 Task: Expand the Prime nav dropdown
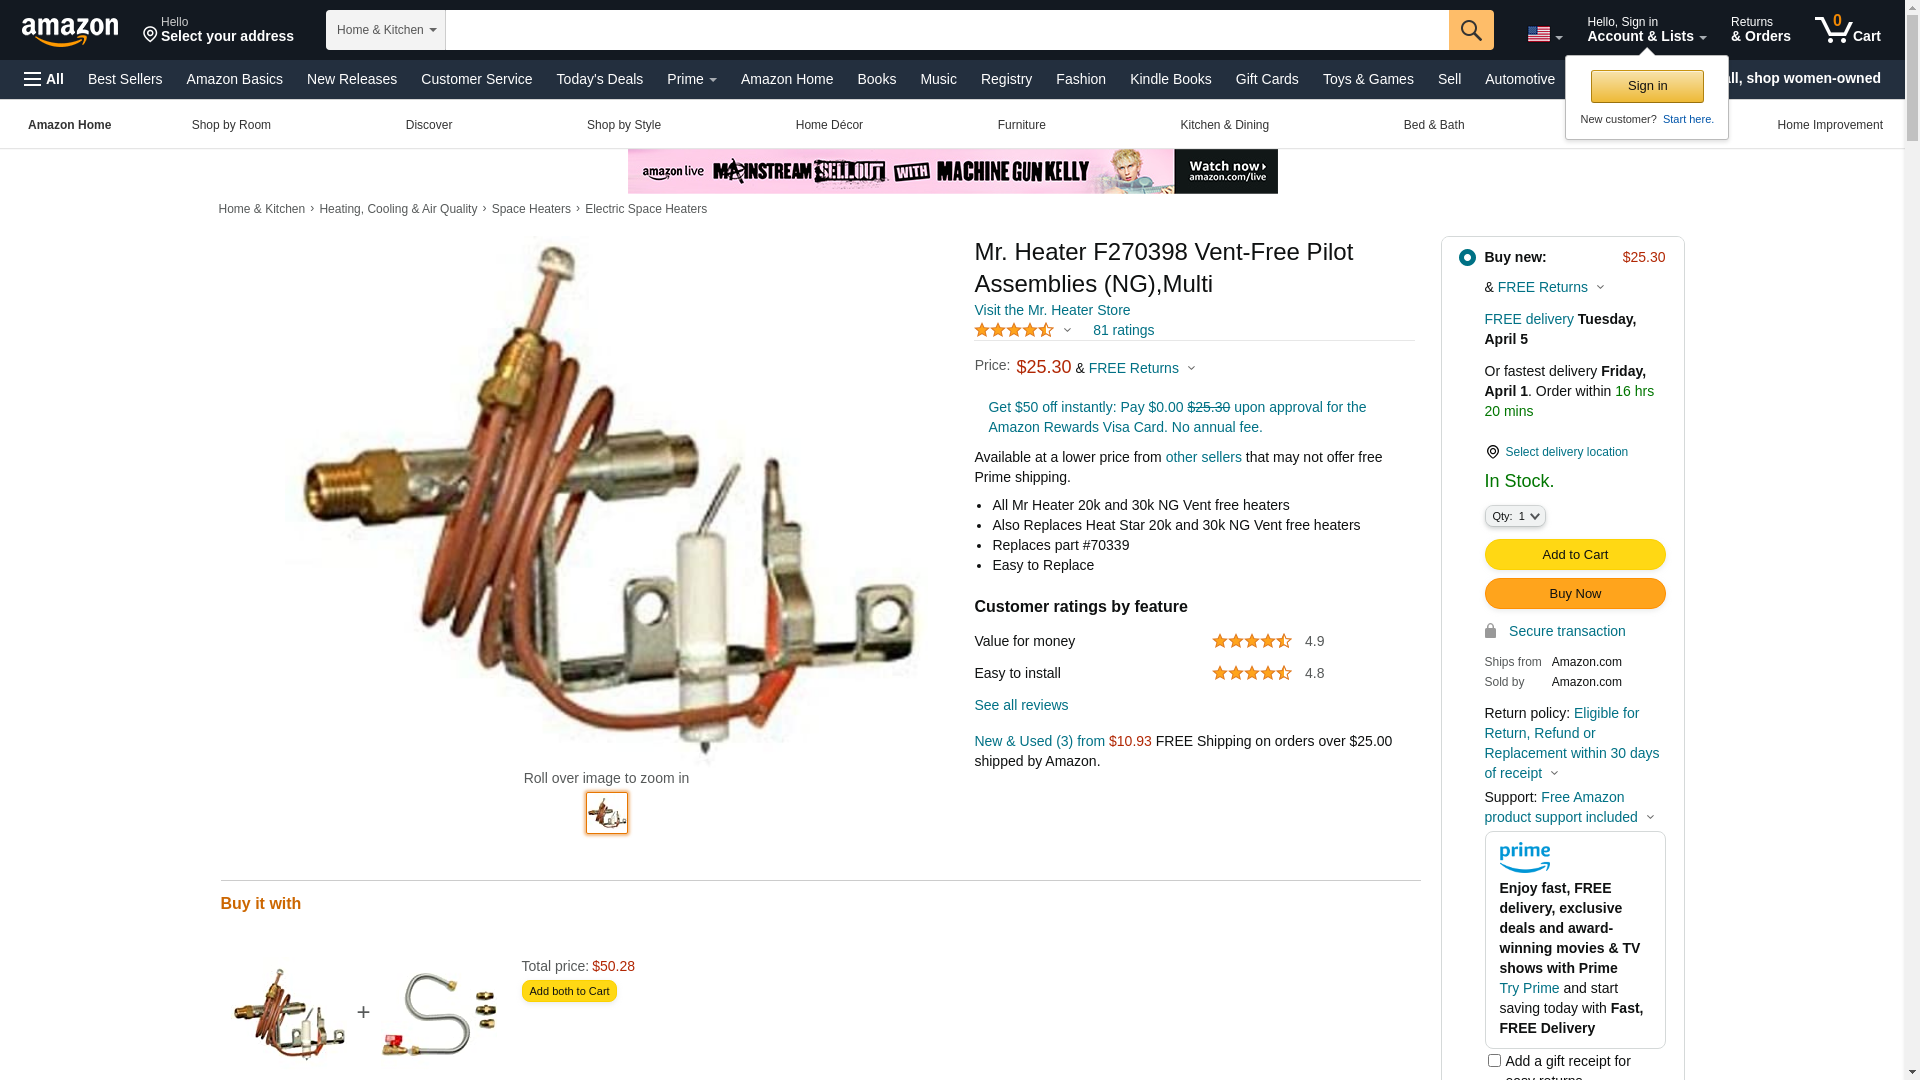pyautogui.click(x=692, y=79)
